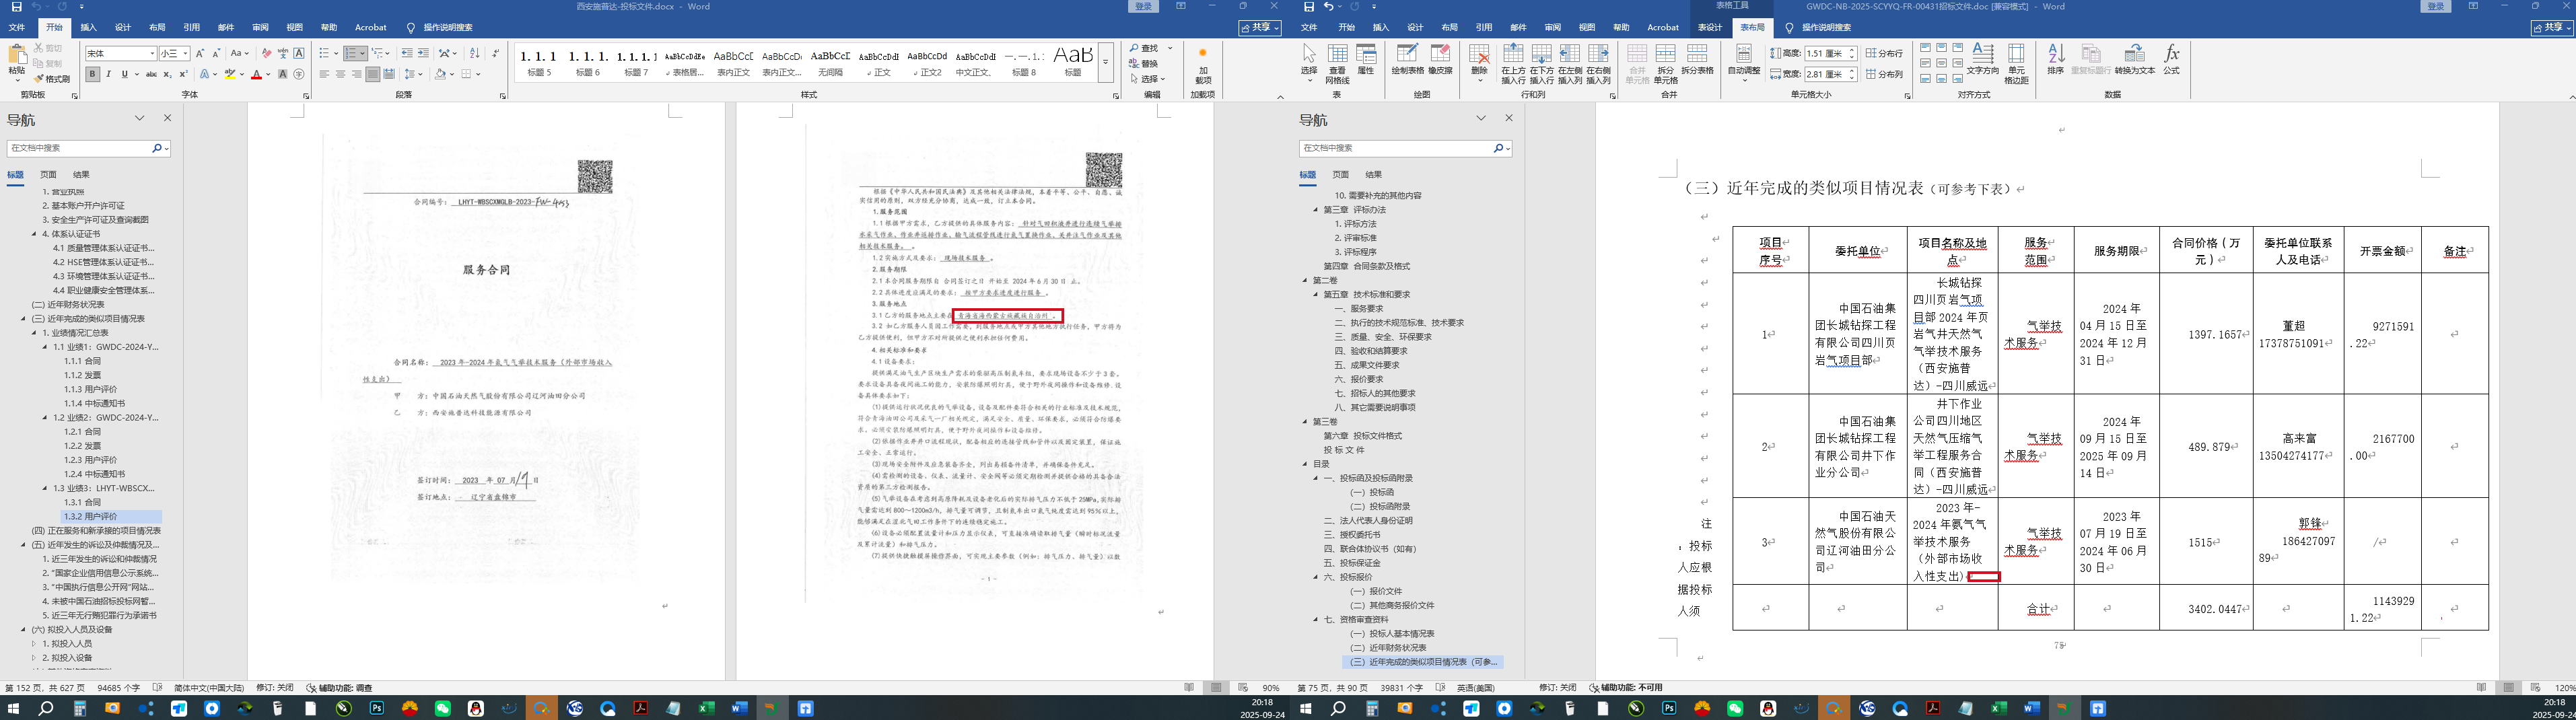Toggle 修订: 关闭 in left status bar

[x=274, y=688]
